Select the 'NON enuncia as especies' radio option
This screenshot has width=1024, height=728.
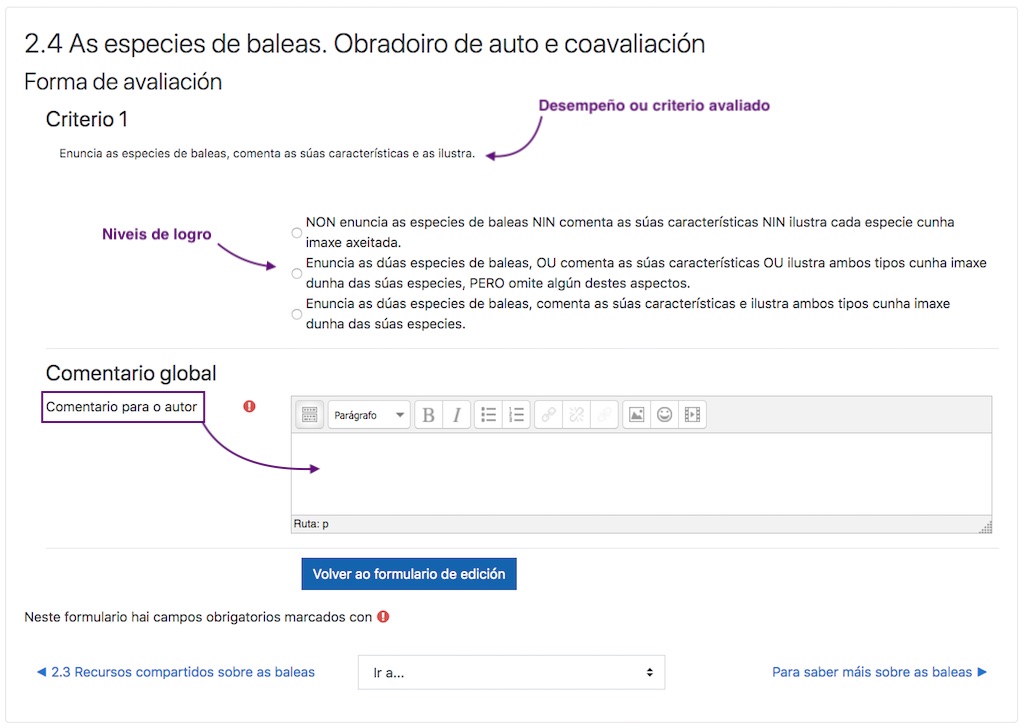click(x=296, y=232)
